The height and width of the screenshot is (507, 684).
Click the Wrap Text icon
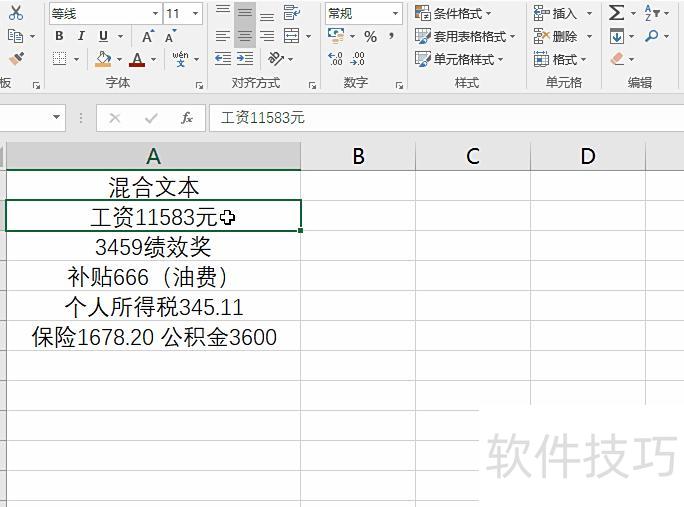pyautogui.click(x=291, y=13)
